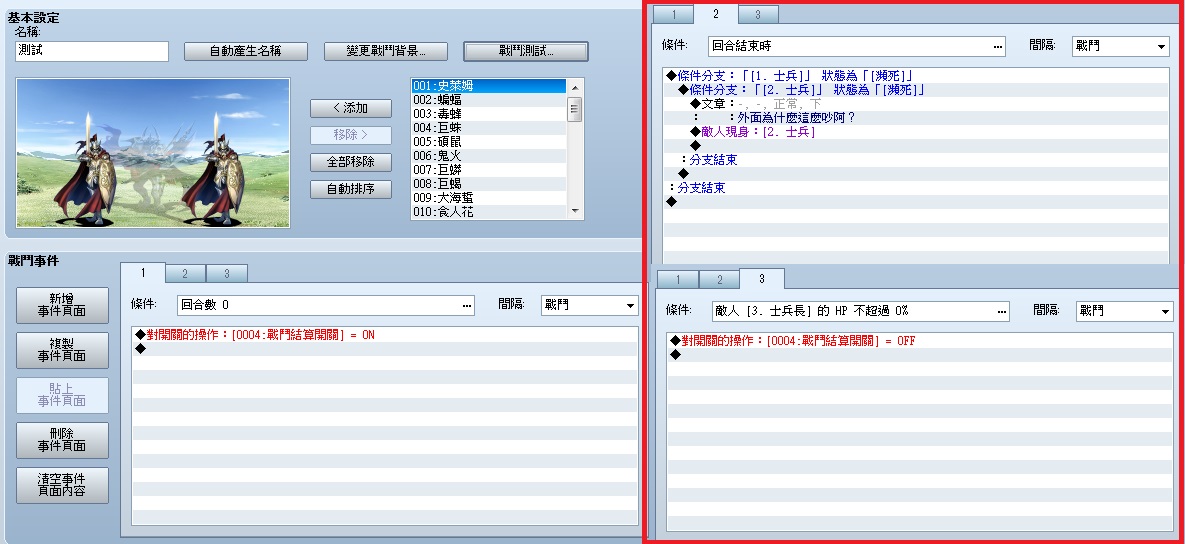Open condition editor for 回合數 0
Viewport: 1185px width, 544px height.
[x=467, y=305]
